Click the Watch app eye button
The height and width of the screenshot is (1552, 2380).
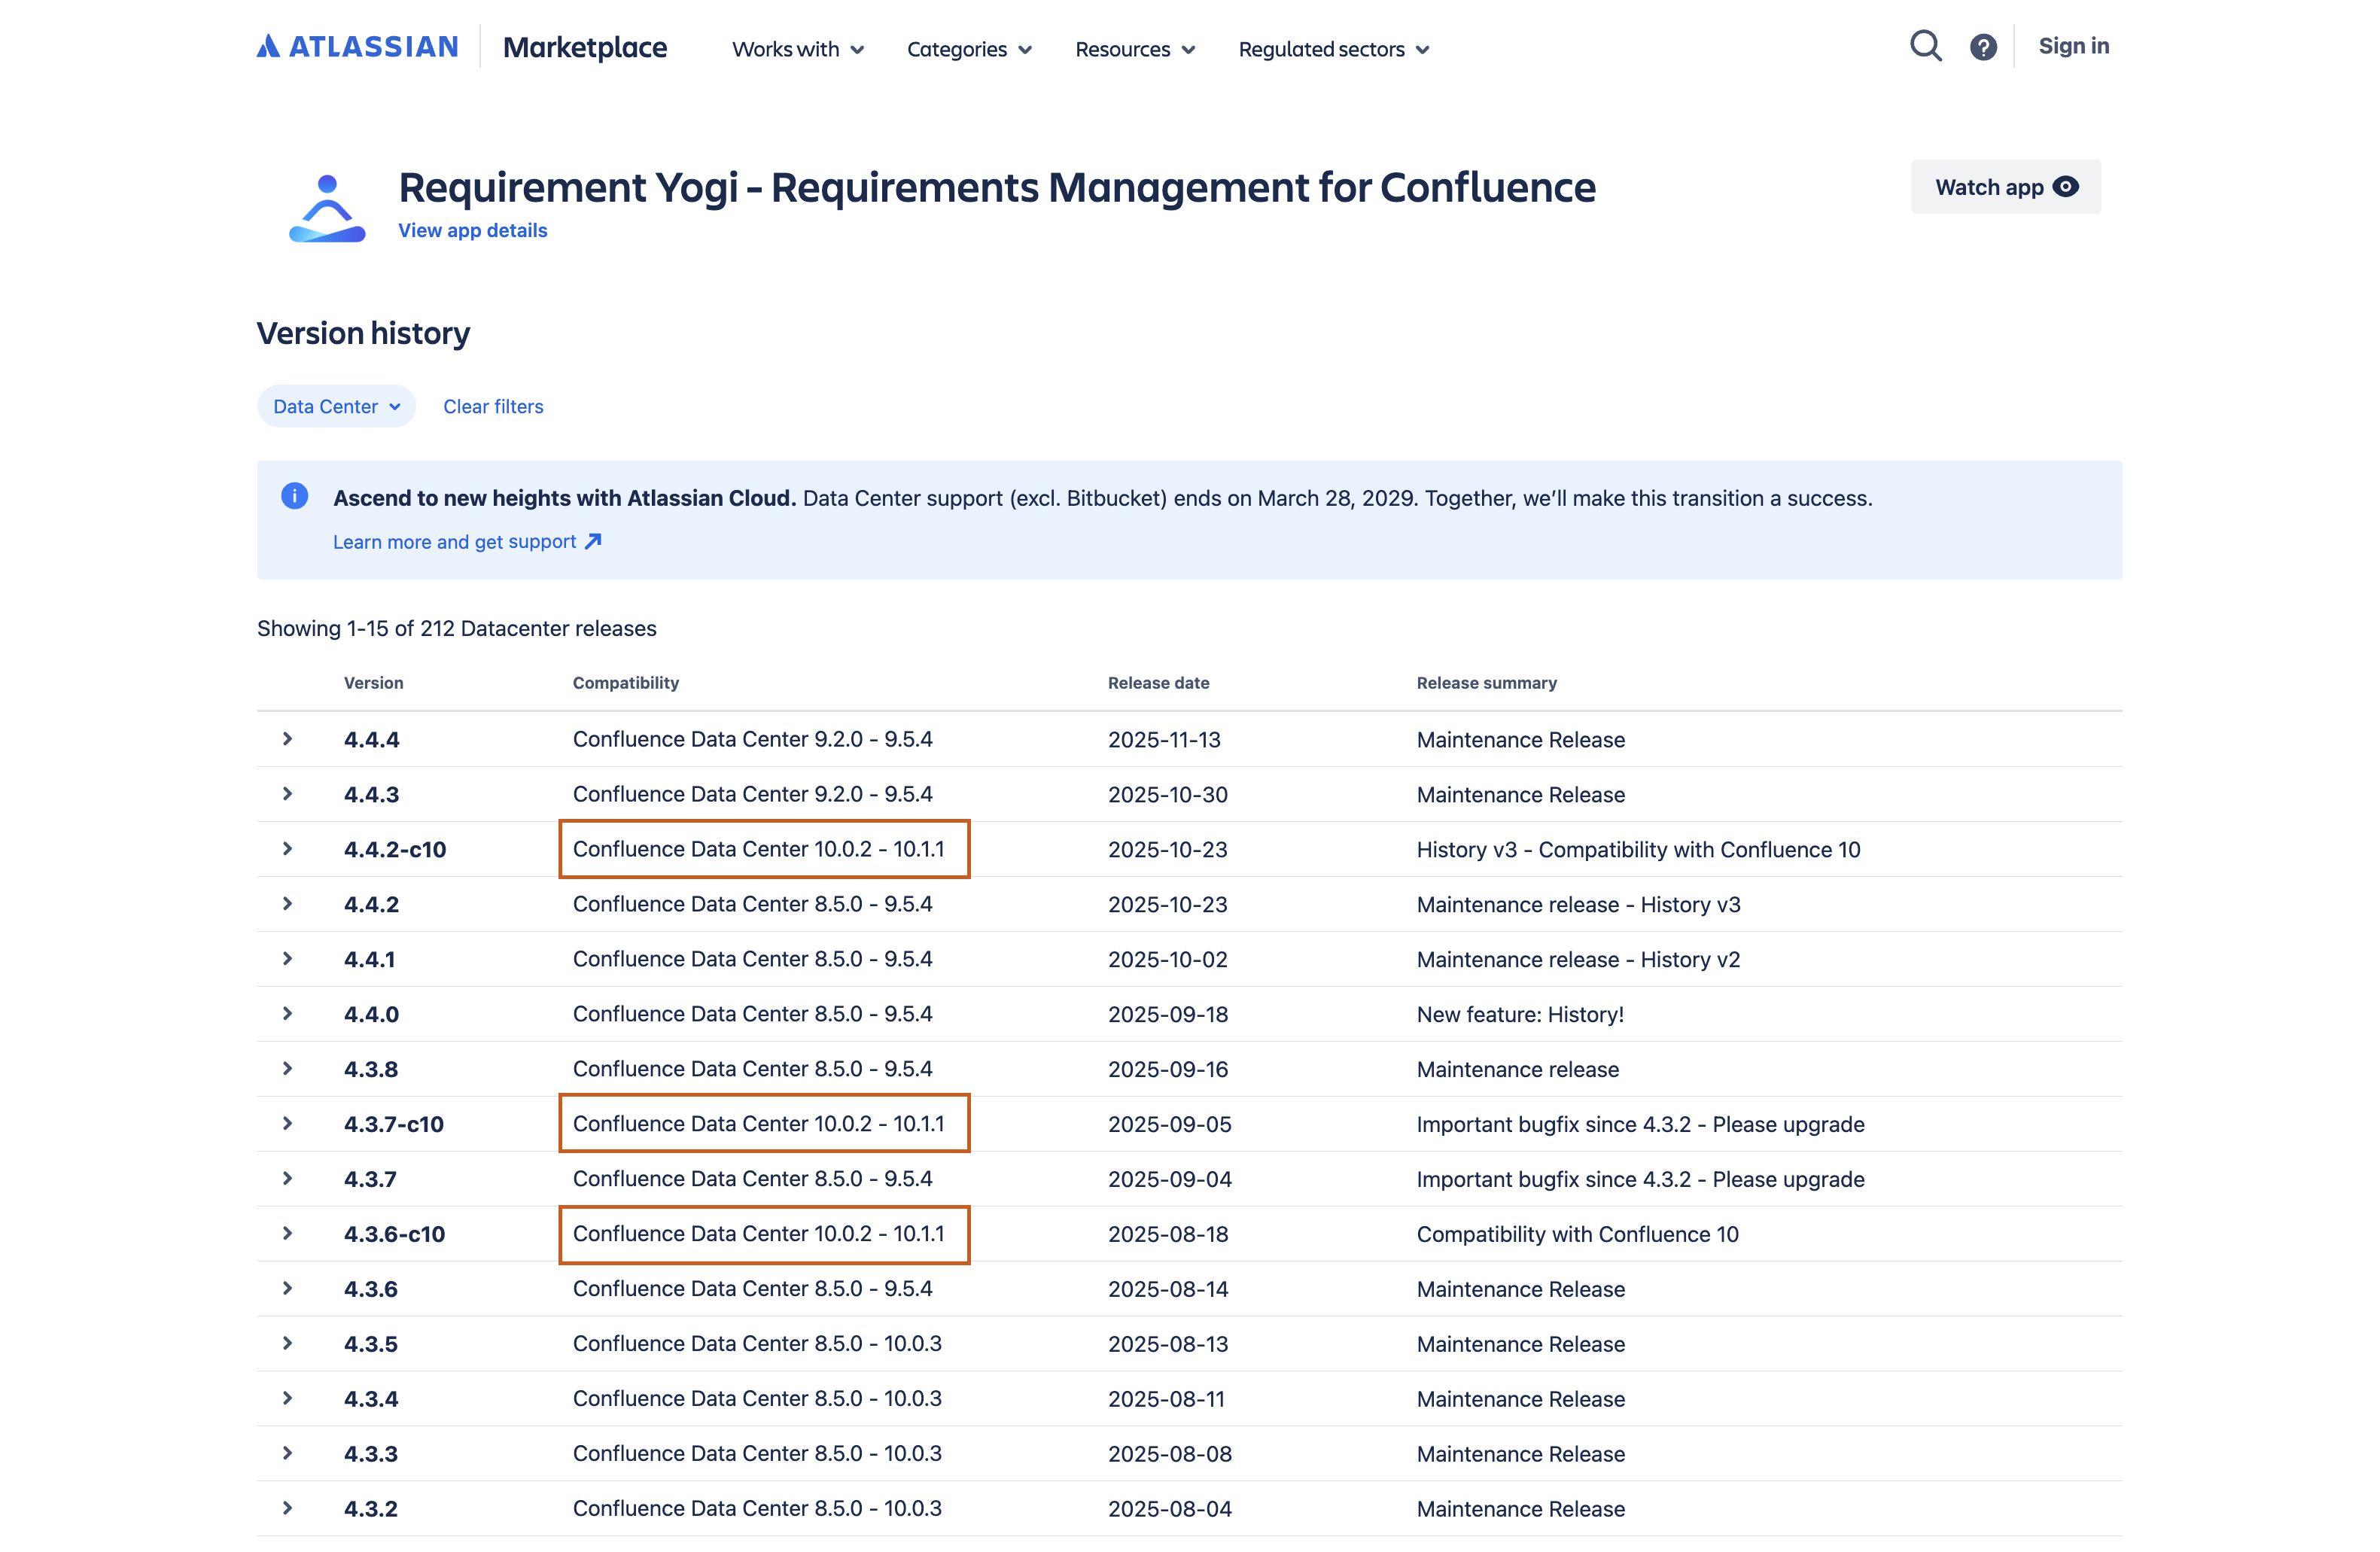[x=2005, y=187]
